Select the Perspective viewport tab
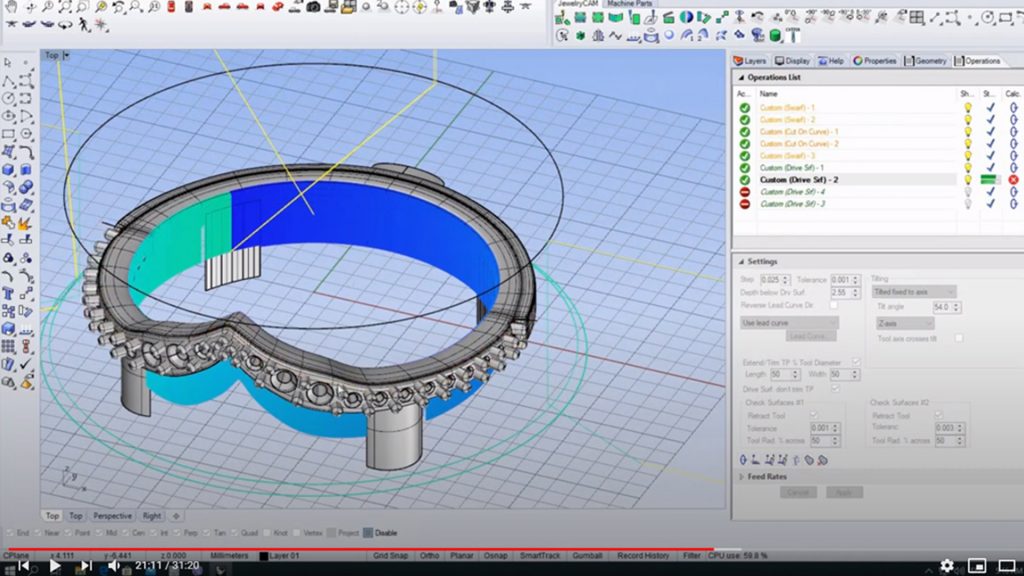This screenshot has height=576, width=1024. pos(112,516)
